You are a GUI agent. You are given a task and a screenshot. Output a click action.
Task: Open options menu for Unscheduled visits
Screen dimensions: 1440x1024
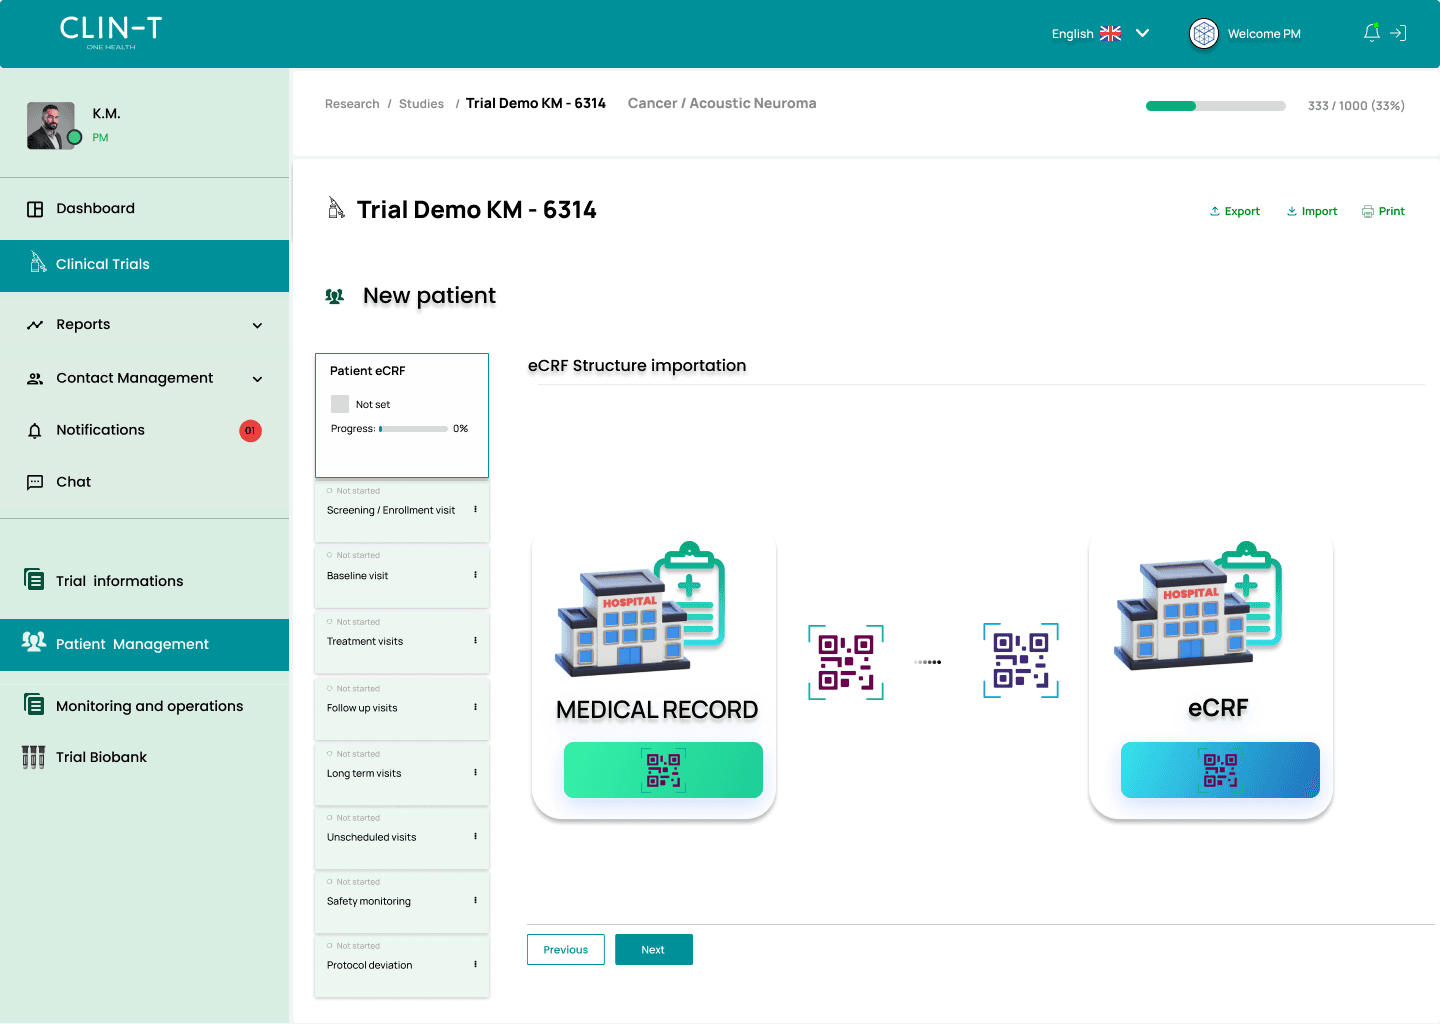click(475, 837)
